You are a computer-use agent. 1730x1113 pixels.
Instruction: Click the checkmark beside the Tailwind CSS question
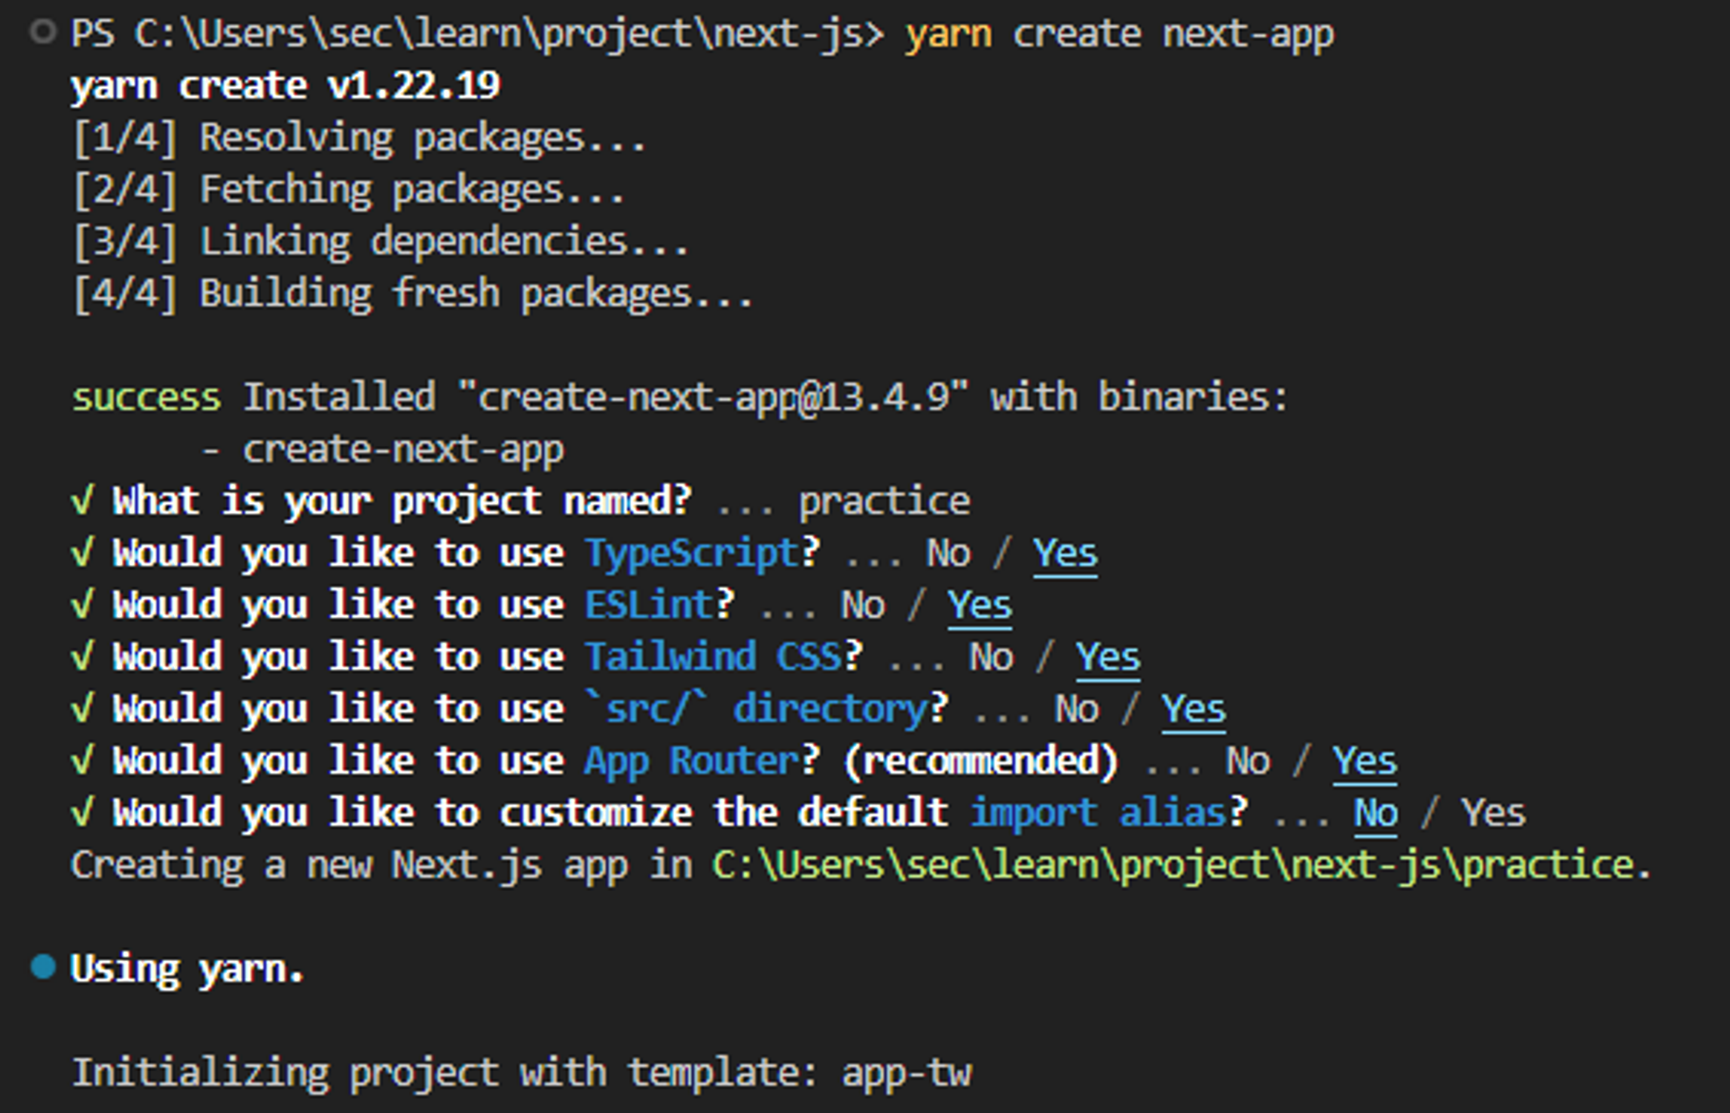(82, 656)
